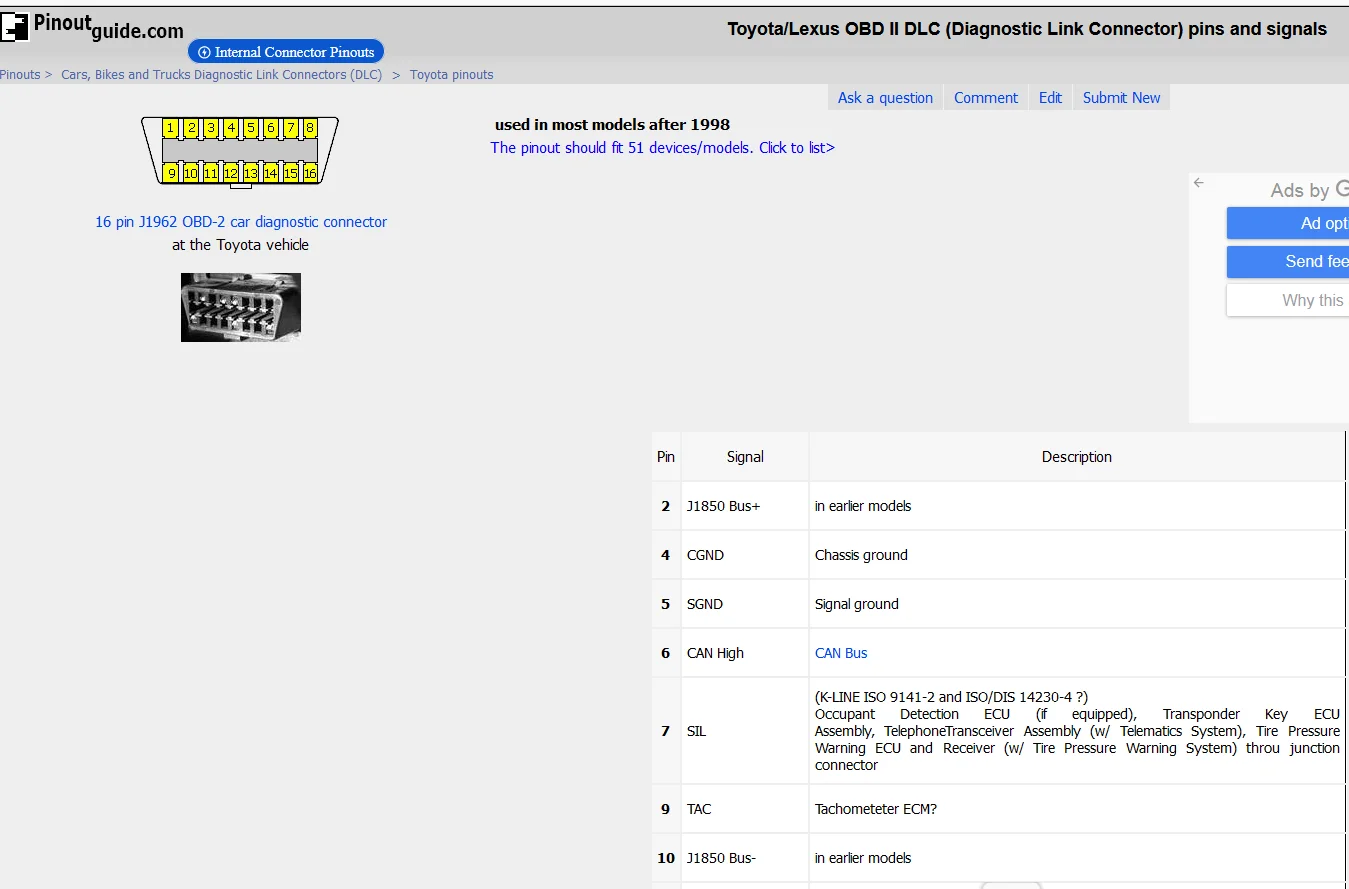Click 'Tachometeter ECM?' description cell
The width and height of the screenshot is (1349, 889).
1077,809
